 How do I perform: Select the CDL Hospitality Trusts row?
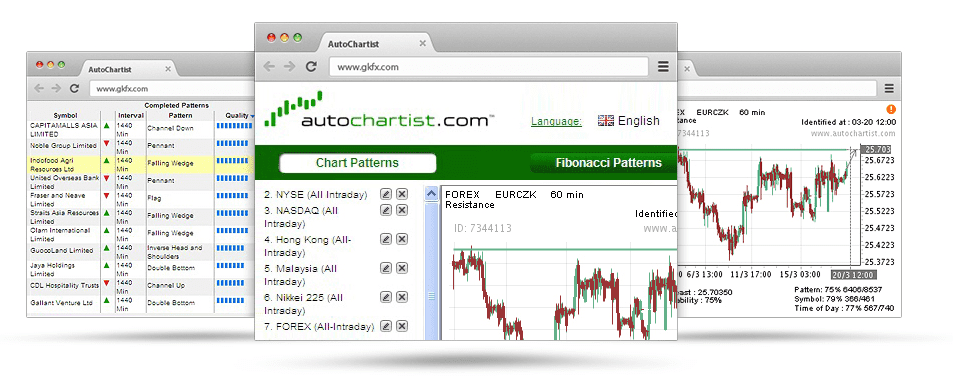click(141, 286)
